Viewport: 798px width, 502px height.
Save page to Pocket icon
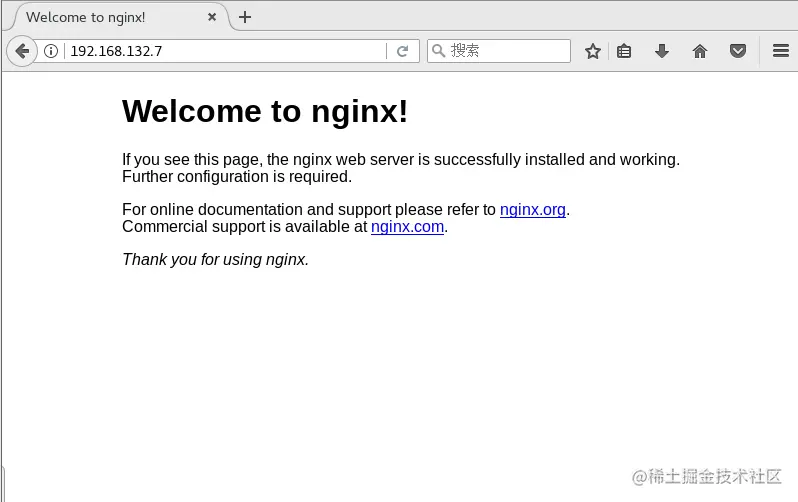click(738, 51)
